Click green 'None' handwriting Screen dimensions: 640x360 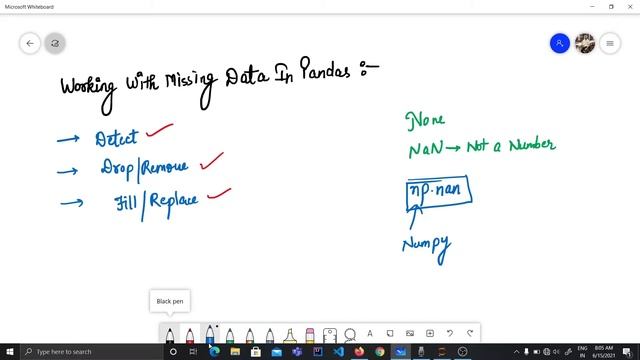[x=425, y=121]
